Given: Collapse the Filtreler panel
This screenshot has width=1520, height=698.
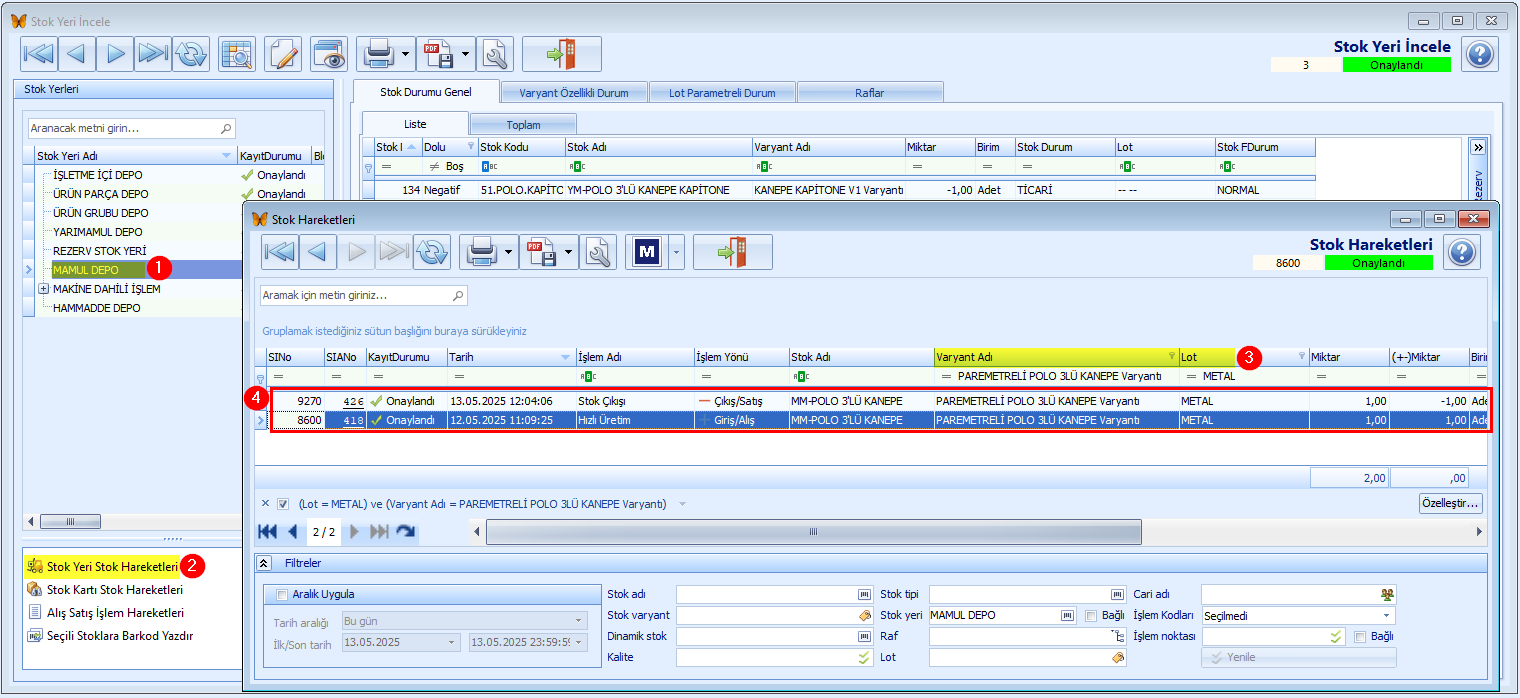Looking at the screenshot, I should (264, 563).
